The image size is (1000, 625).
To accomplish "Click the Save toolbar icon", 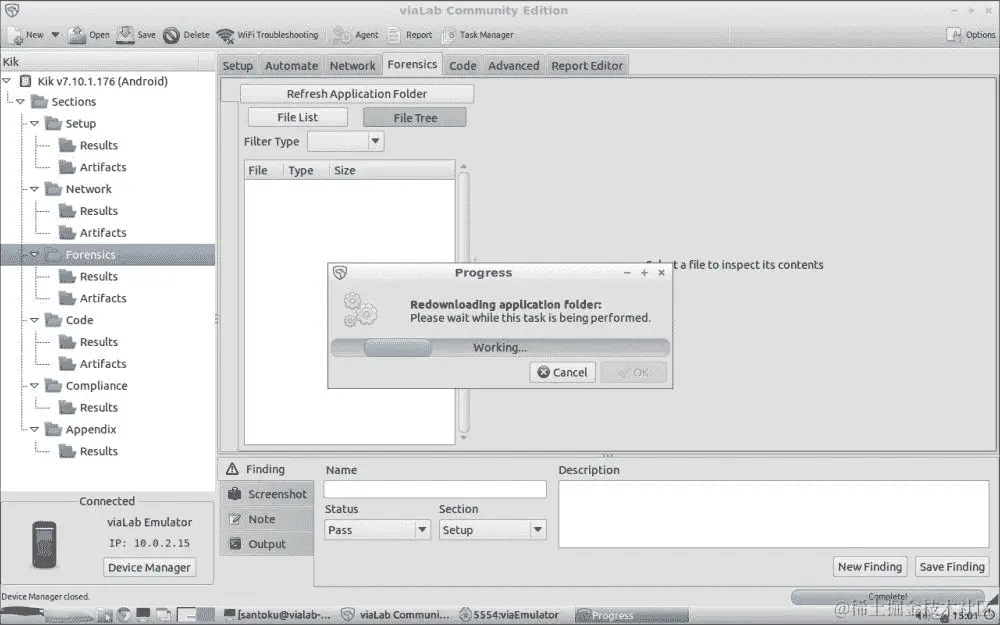I will (125, 35).
